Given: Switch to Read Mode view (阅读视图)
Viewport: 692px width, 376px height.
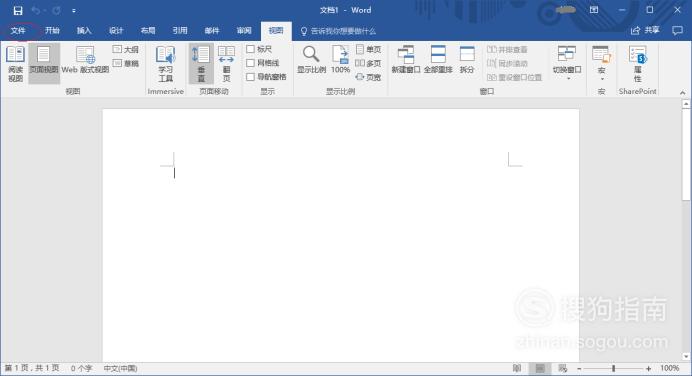Looking at the screenshot, I should pos(15,64).
